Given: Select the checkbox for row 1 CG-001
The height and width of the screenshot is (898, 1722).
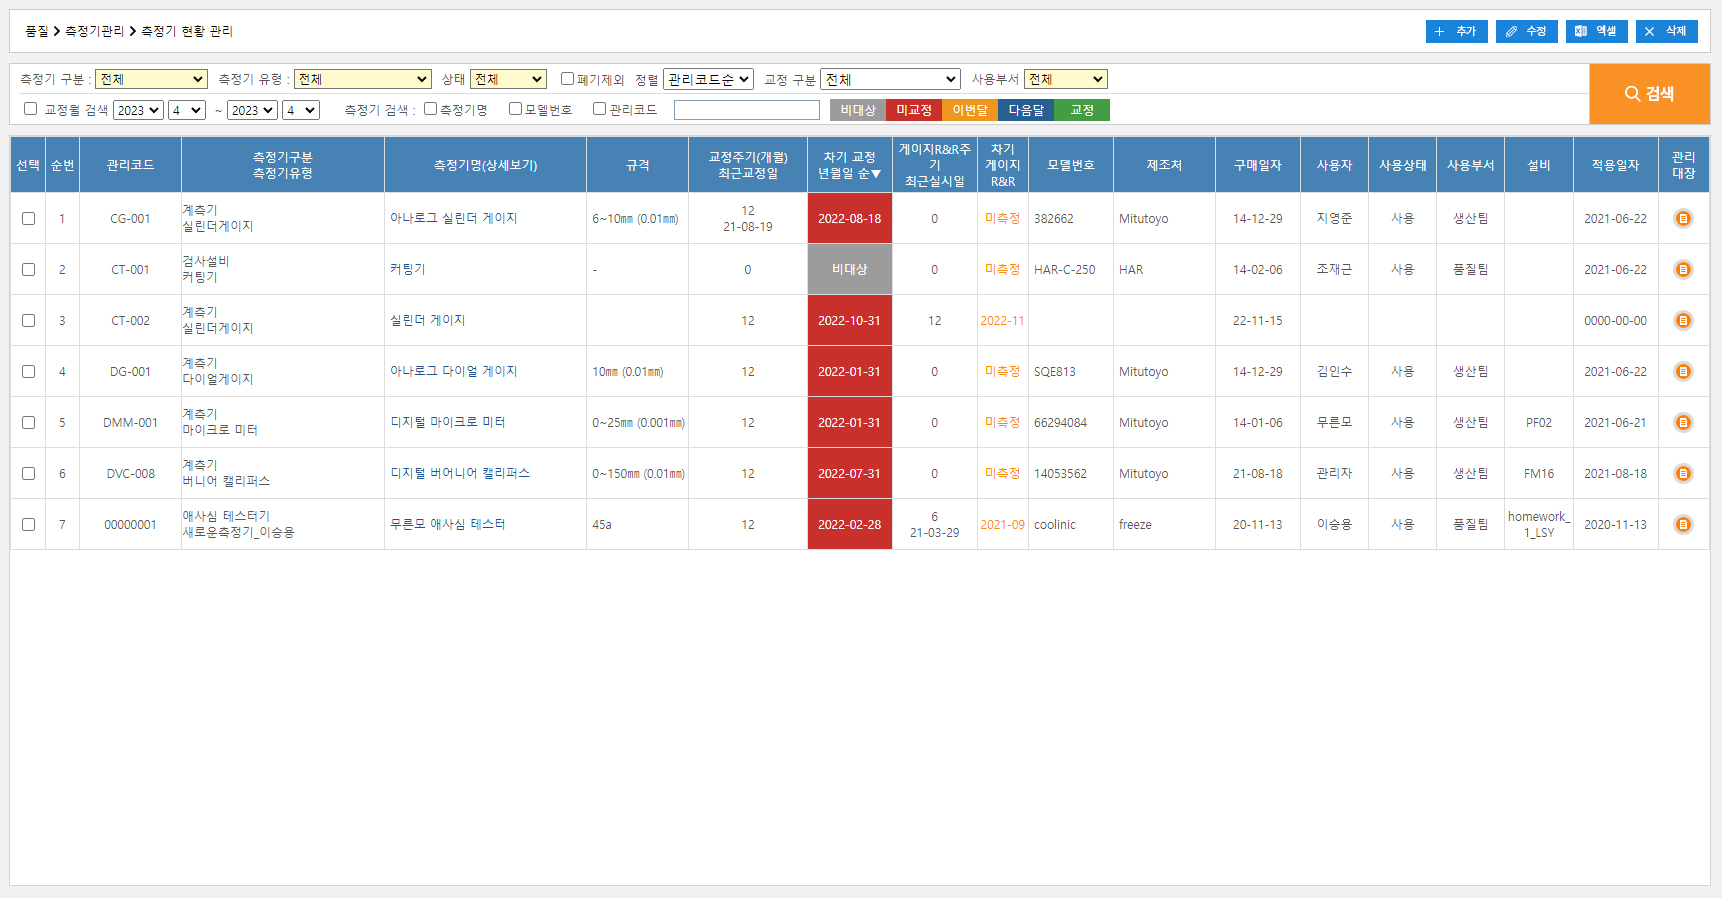Looking at the screenshot, I should [x=28, y=218].
